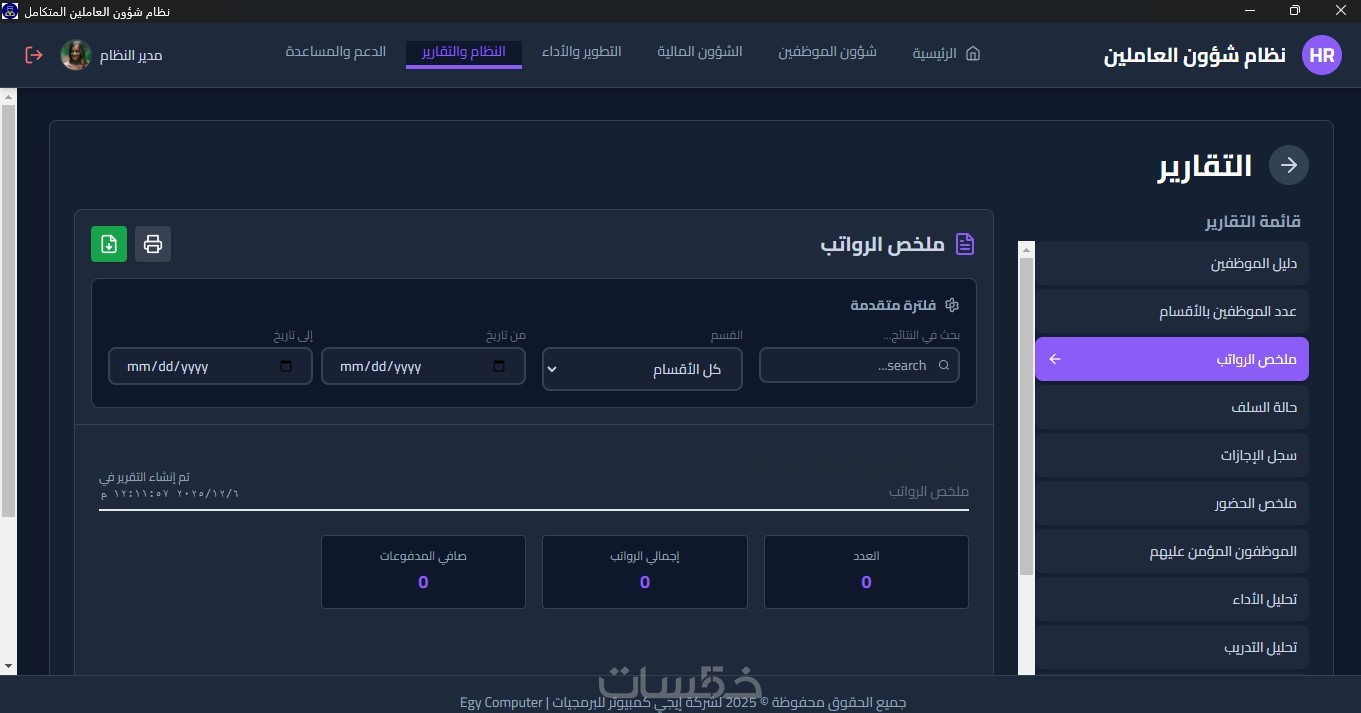Click the إجمالي الرواتب summary card
This screenshot has width=1361, height=713.
point(645,572)
